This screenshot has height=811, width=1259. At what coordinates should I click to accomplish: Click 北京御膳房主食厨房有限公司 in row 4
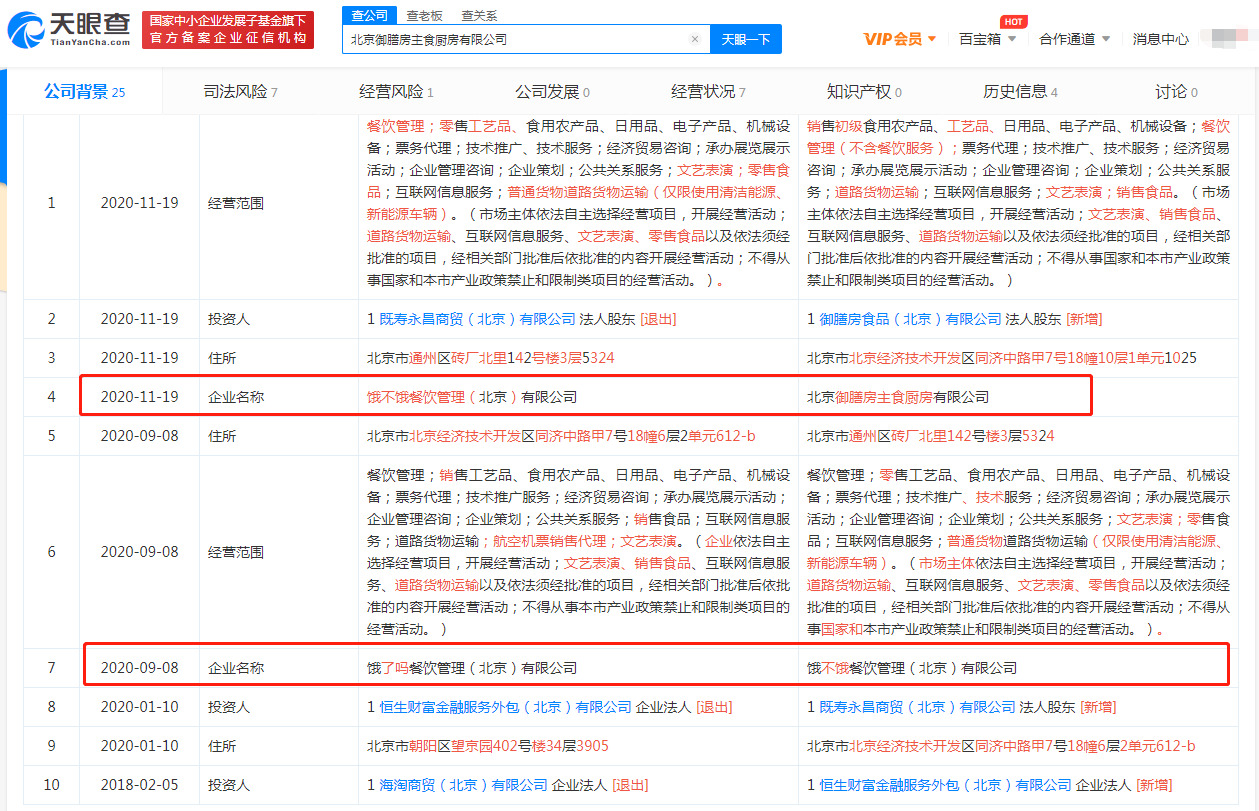pos(898,397)
